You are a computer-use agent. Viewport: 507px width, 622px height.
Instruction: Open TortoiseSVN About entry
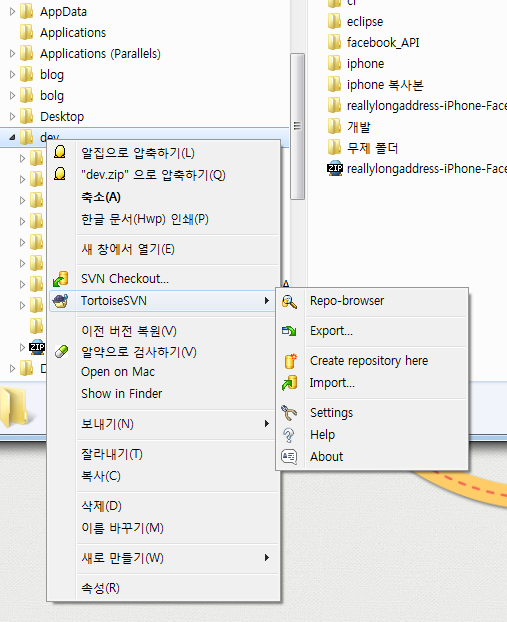click(x=372, y=457)
